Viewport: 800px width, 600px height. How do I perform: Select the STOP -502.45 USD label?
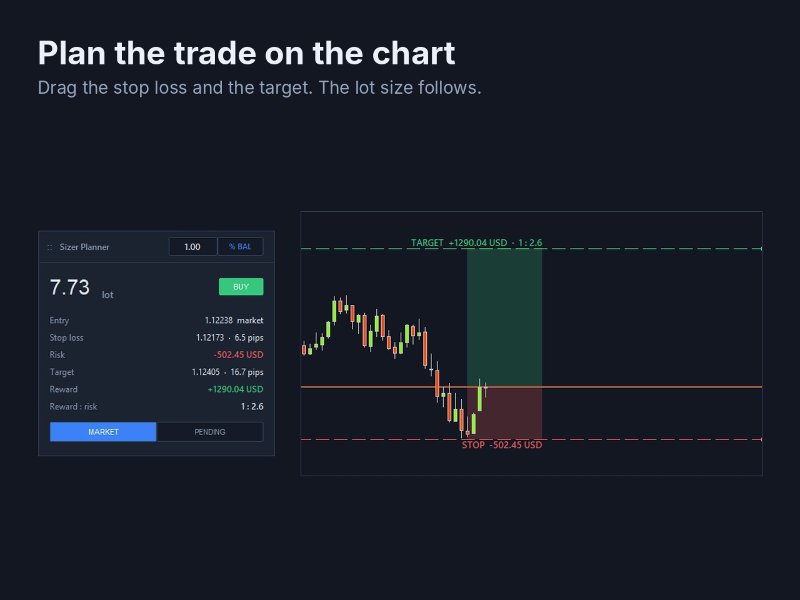[502, 445]
